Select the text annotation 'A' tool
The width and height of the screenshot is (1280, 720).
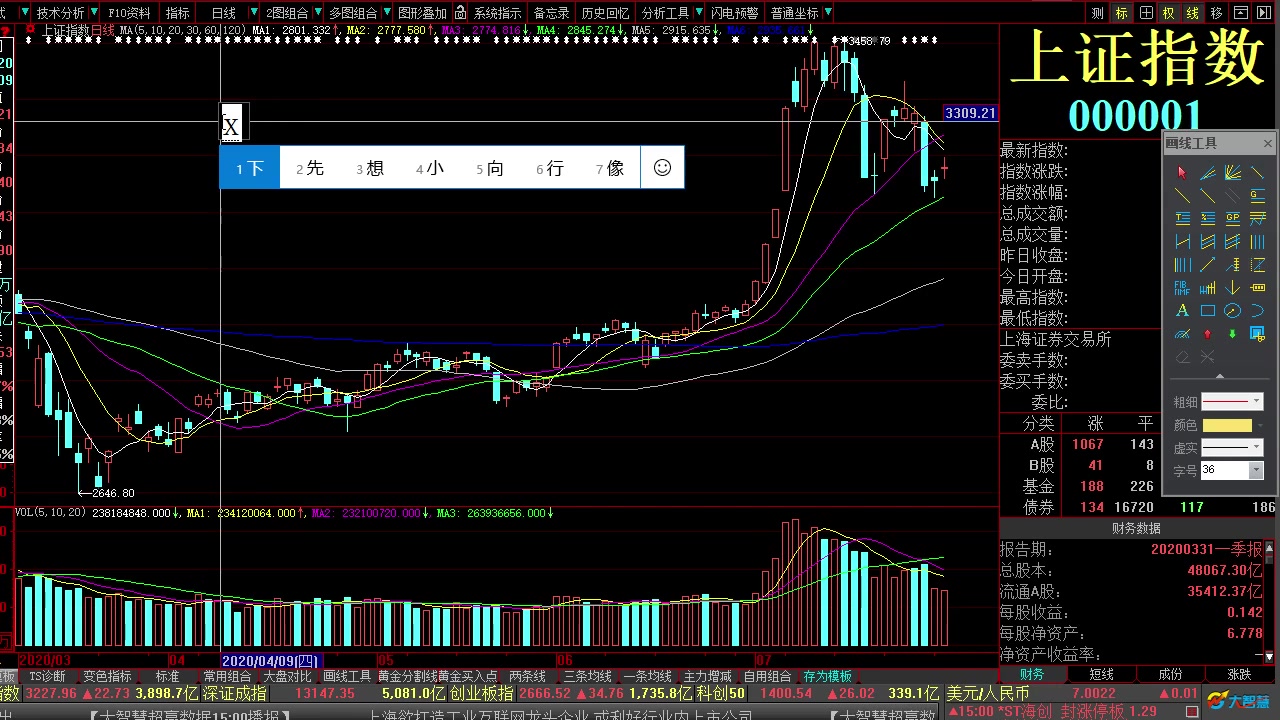tap(1182, 310)
